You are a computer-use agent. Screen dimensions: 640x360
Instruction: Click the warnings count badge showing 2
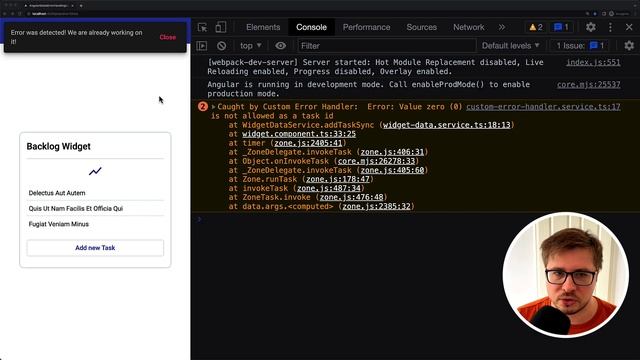[536, 27]
